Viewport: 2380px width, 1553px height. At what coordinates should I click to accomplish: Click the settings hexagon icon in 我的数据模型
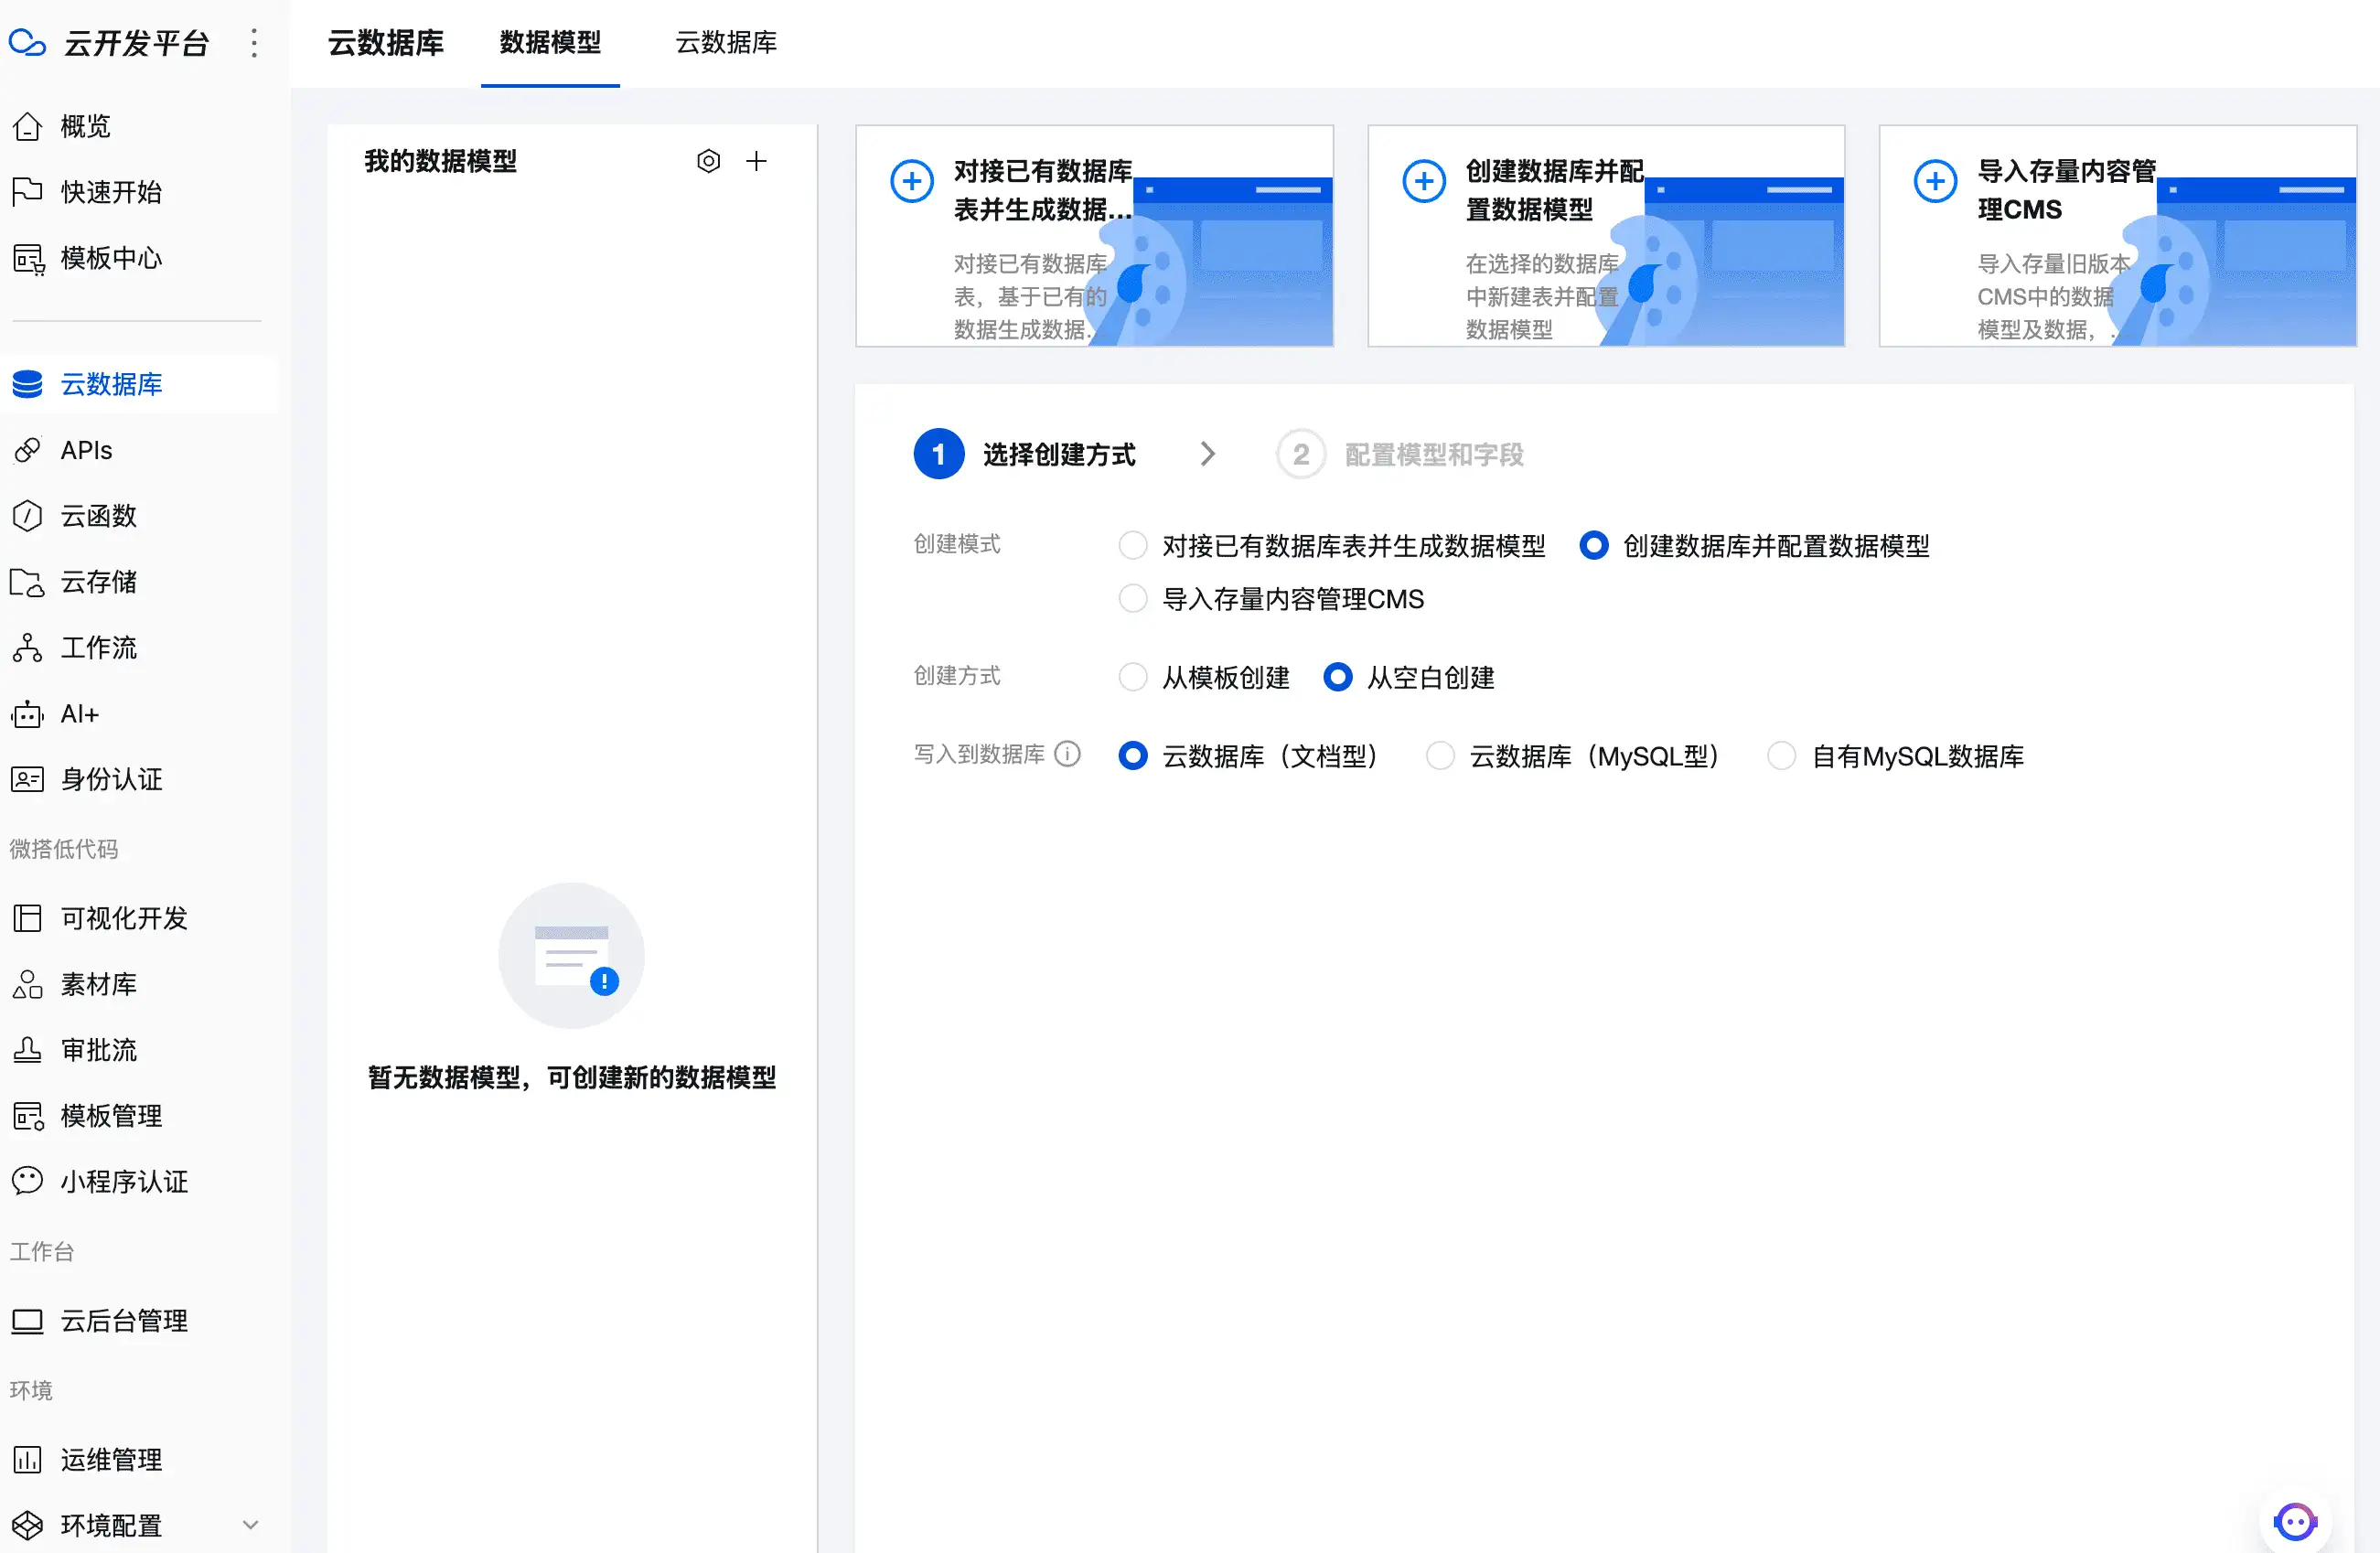click(708, 161)
